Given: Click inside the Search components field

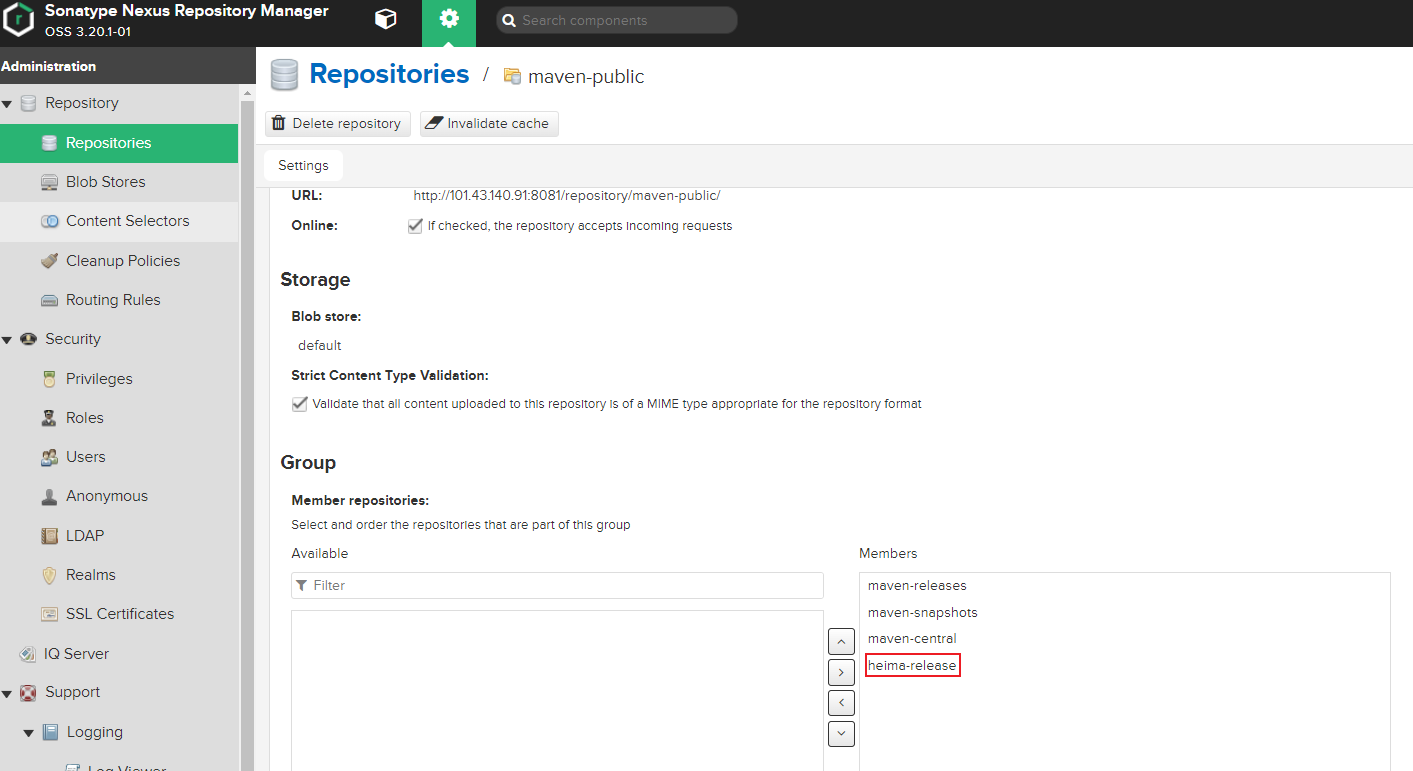Looking at the screenshot, I should 617,20.
